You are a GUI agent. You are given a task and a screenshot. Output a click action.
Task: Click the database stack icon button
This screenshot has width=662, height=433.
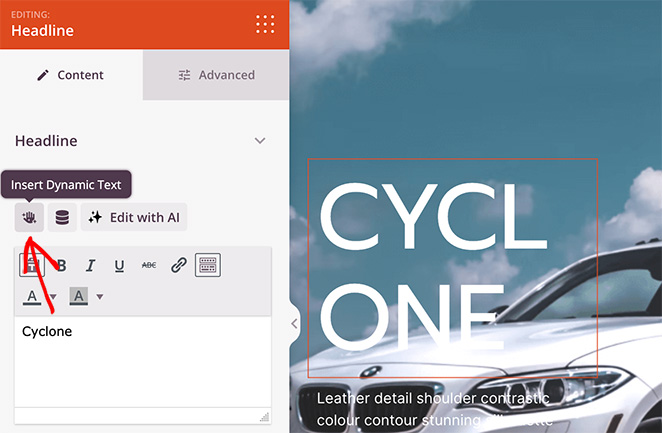(62, 217)
